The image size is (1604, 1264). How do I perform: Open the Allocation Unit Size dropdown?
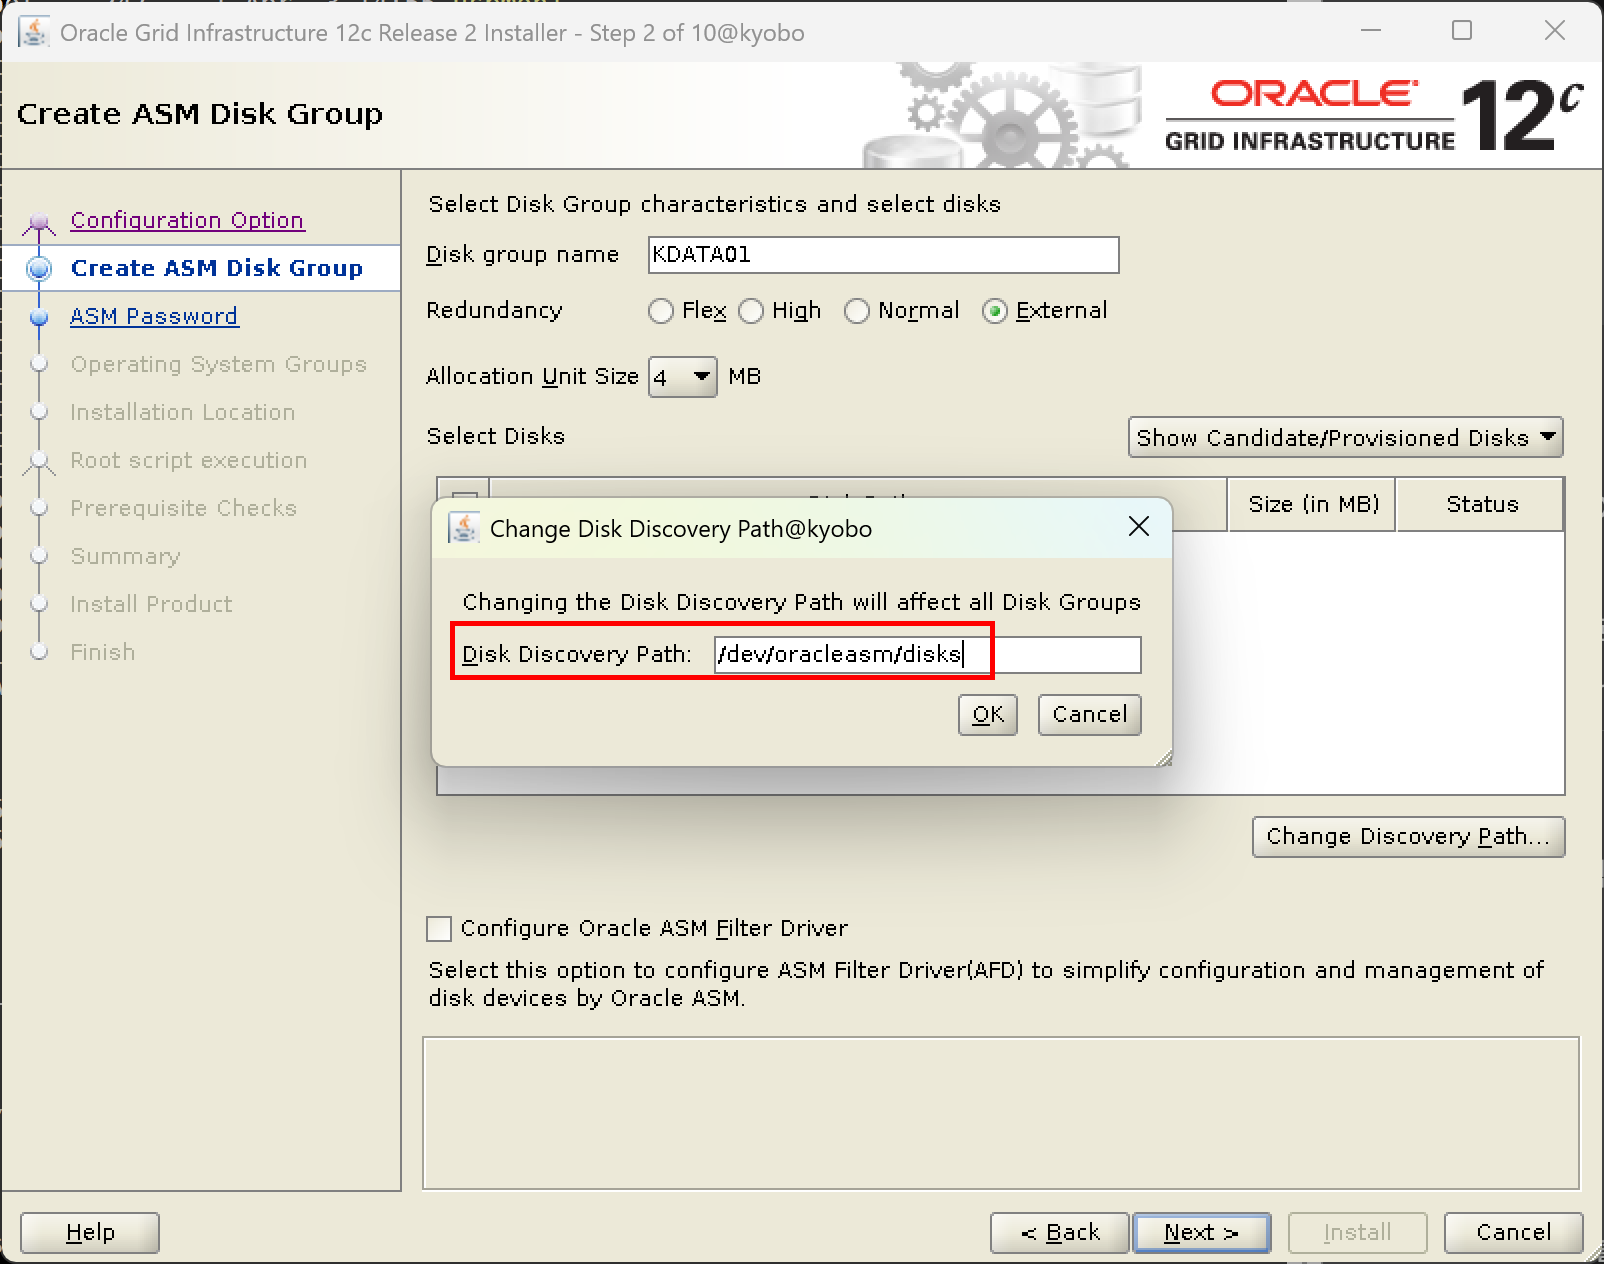coord(683,377)
